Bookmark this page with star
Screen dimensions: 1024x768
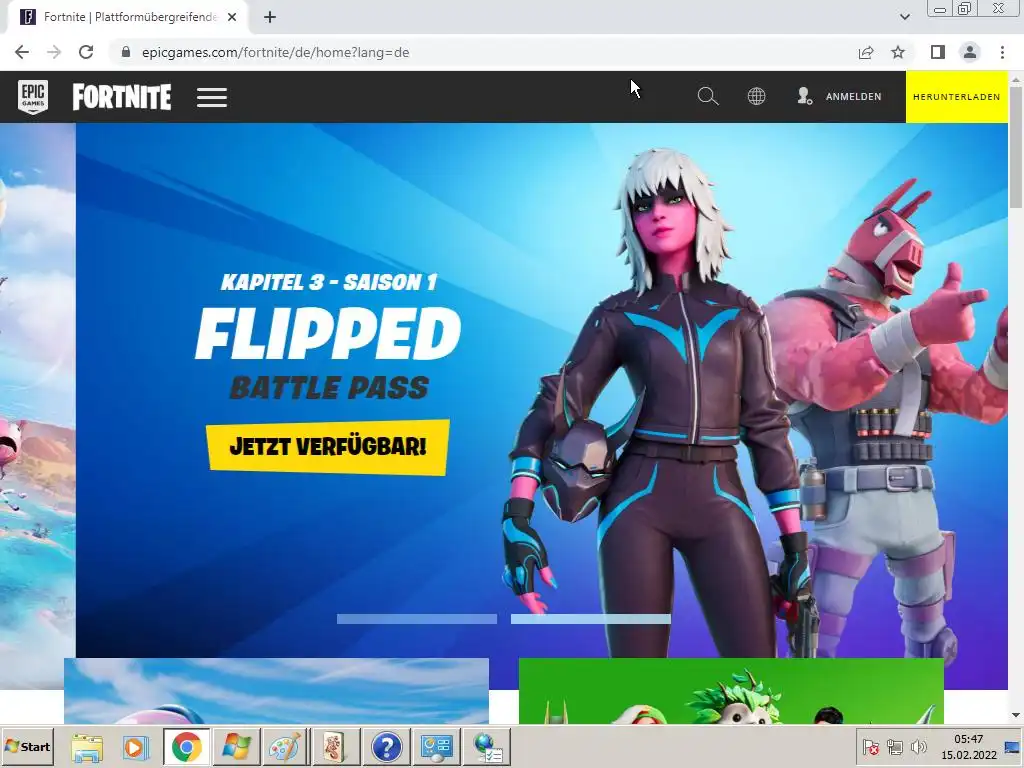(899, 52)
